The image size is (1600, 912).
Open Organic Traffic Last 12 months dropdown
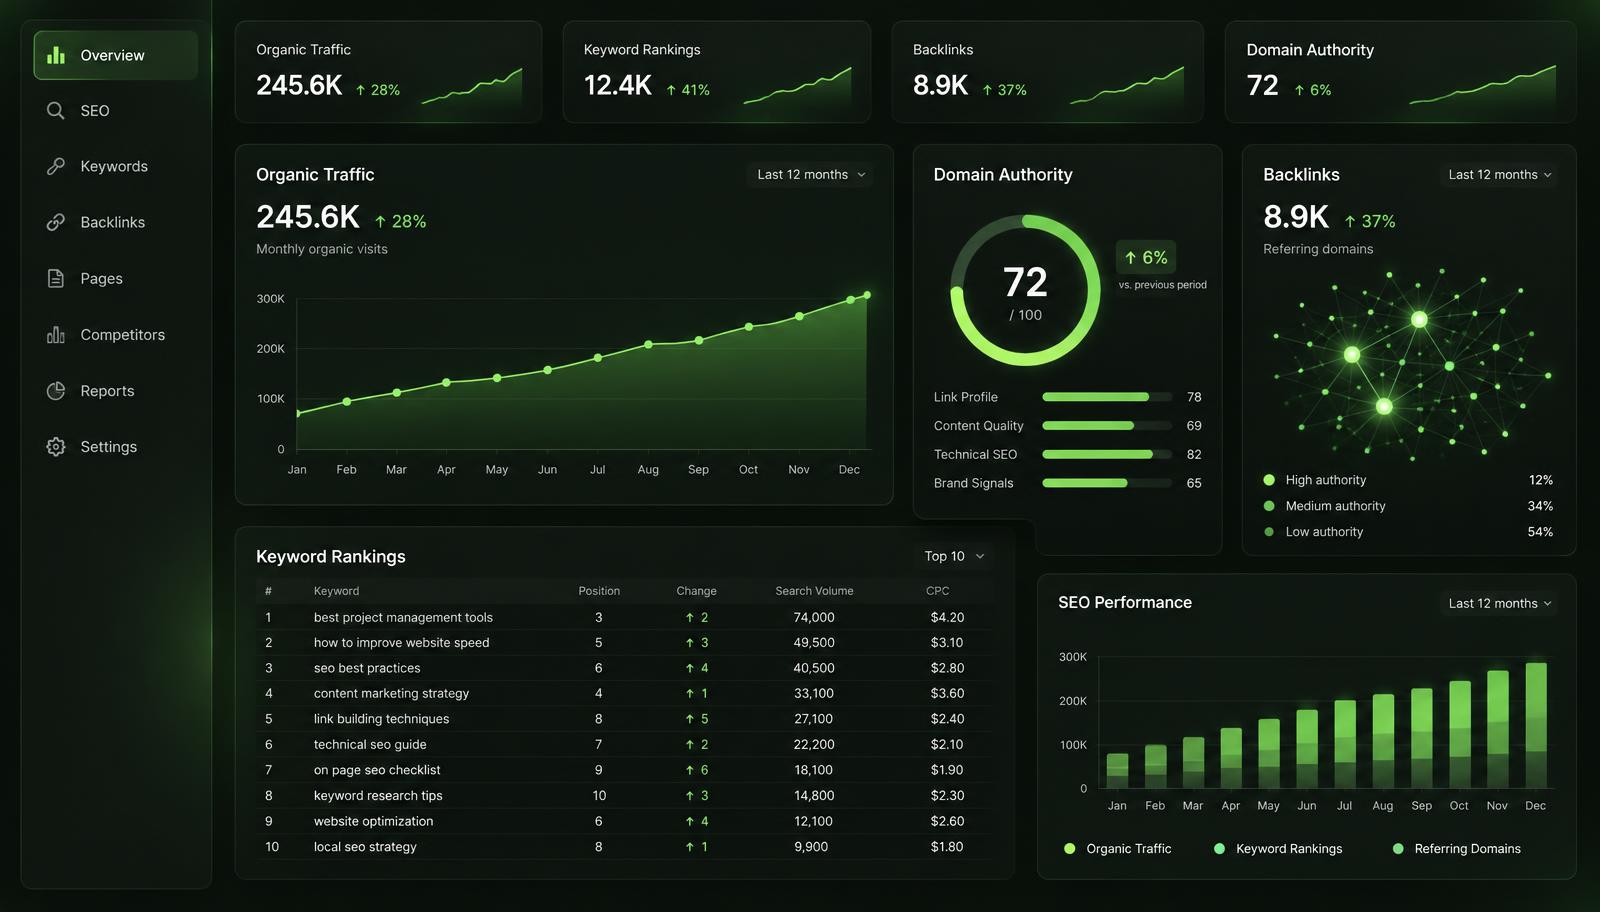click(810, 174)
